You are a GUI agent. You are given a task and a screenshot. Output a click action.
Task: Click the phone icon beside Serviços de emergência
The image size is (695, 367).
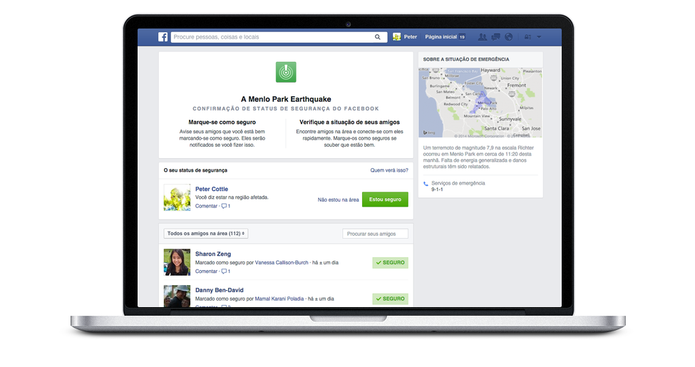coord(426,184)
